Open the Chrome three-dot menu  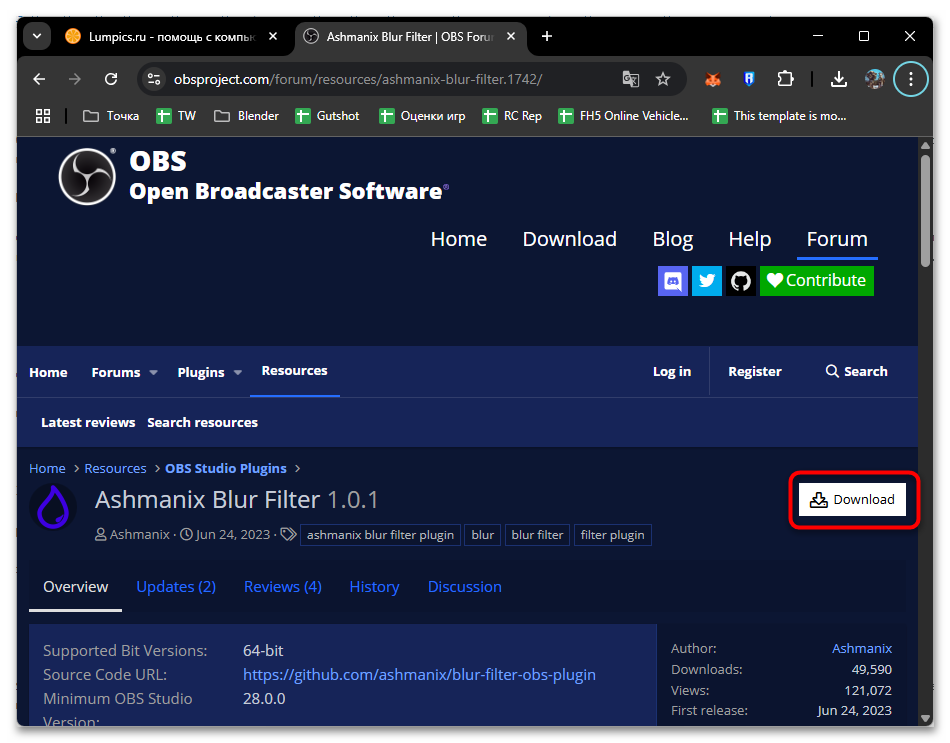tap(910, 79)
